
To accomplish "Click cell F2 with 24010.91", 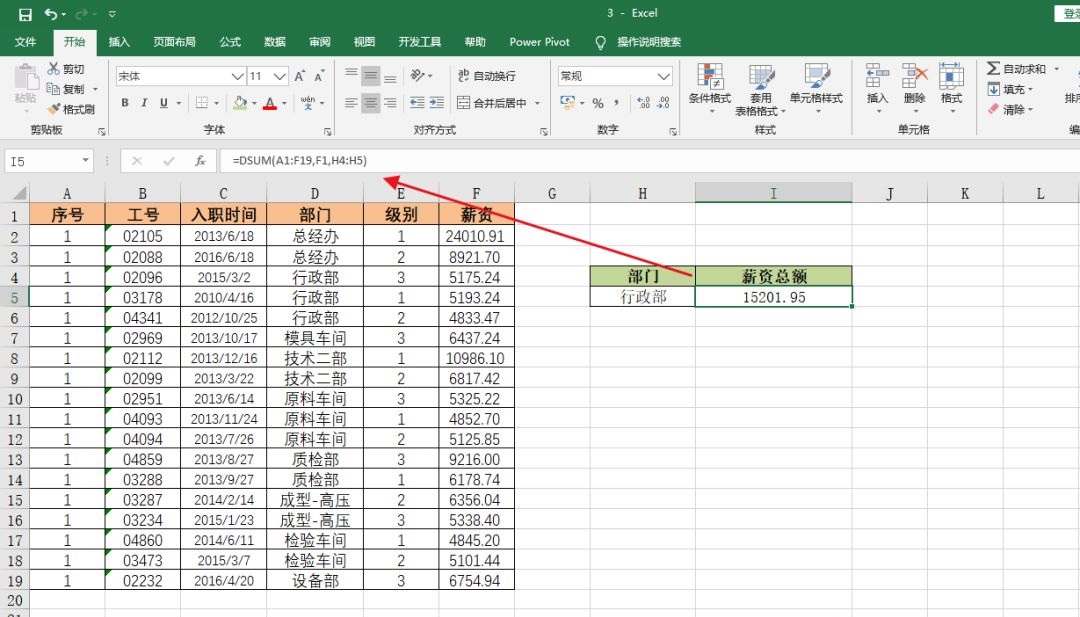I will 476,236.
